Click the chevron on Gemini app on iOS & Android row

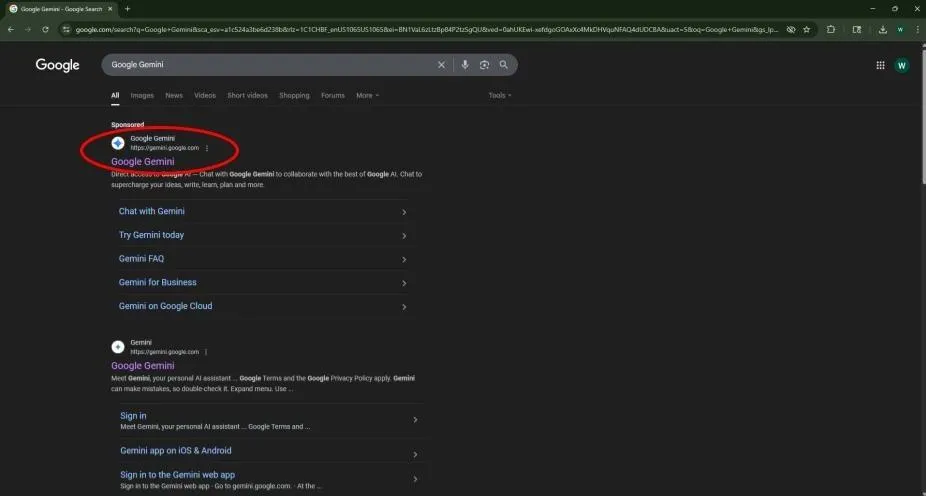pyautogui.click(x=415, y=455)
